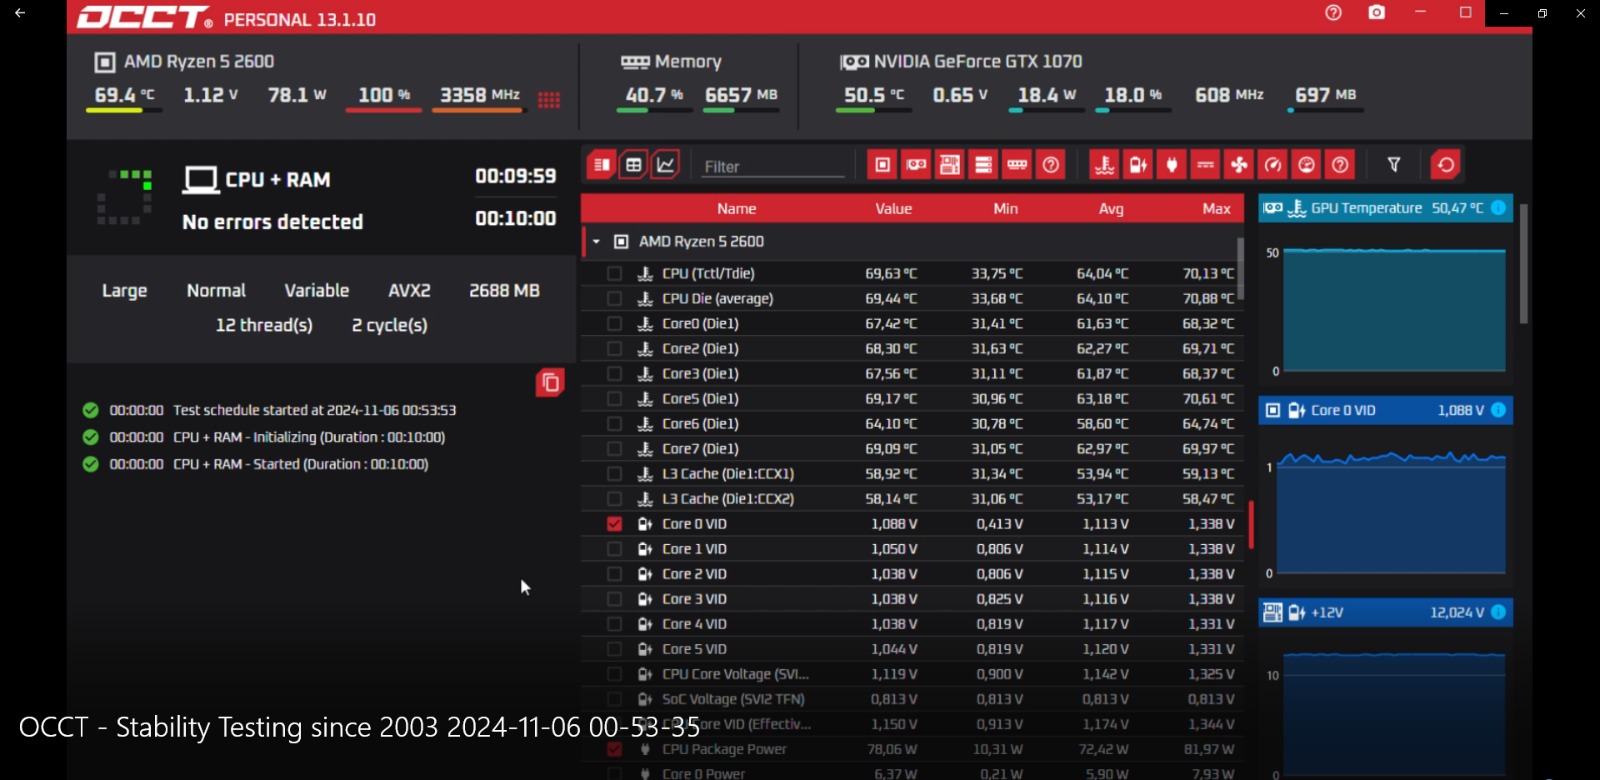
Task: Toggle the unknown-type filter before the funnel
Action: [x=1341, y=165]
